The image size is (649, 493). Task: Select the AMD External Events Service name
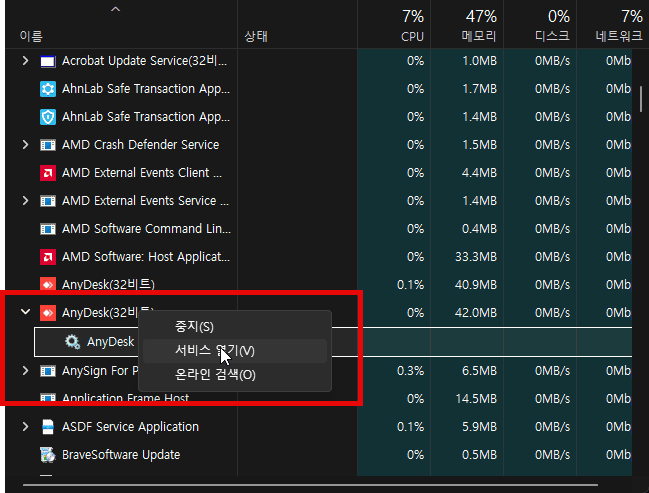145,201
